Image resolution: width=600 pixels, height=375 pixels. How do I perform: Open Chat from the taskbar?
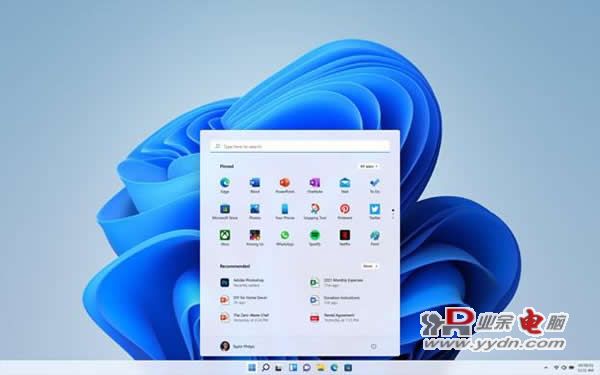point(307,368)
